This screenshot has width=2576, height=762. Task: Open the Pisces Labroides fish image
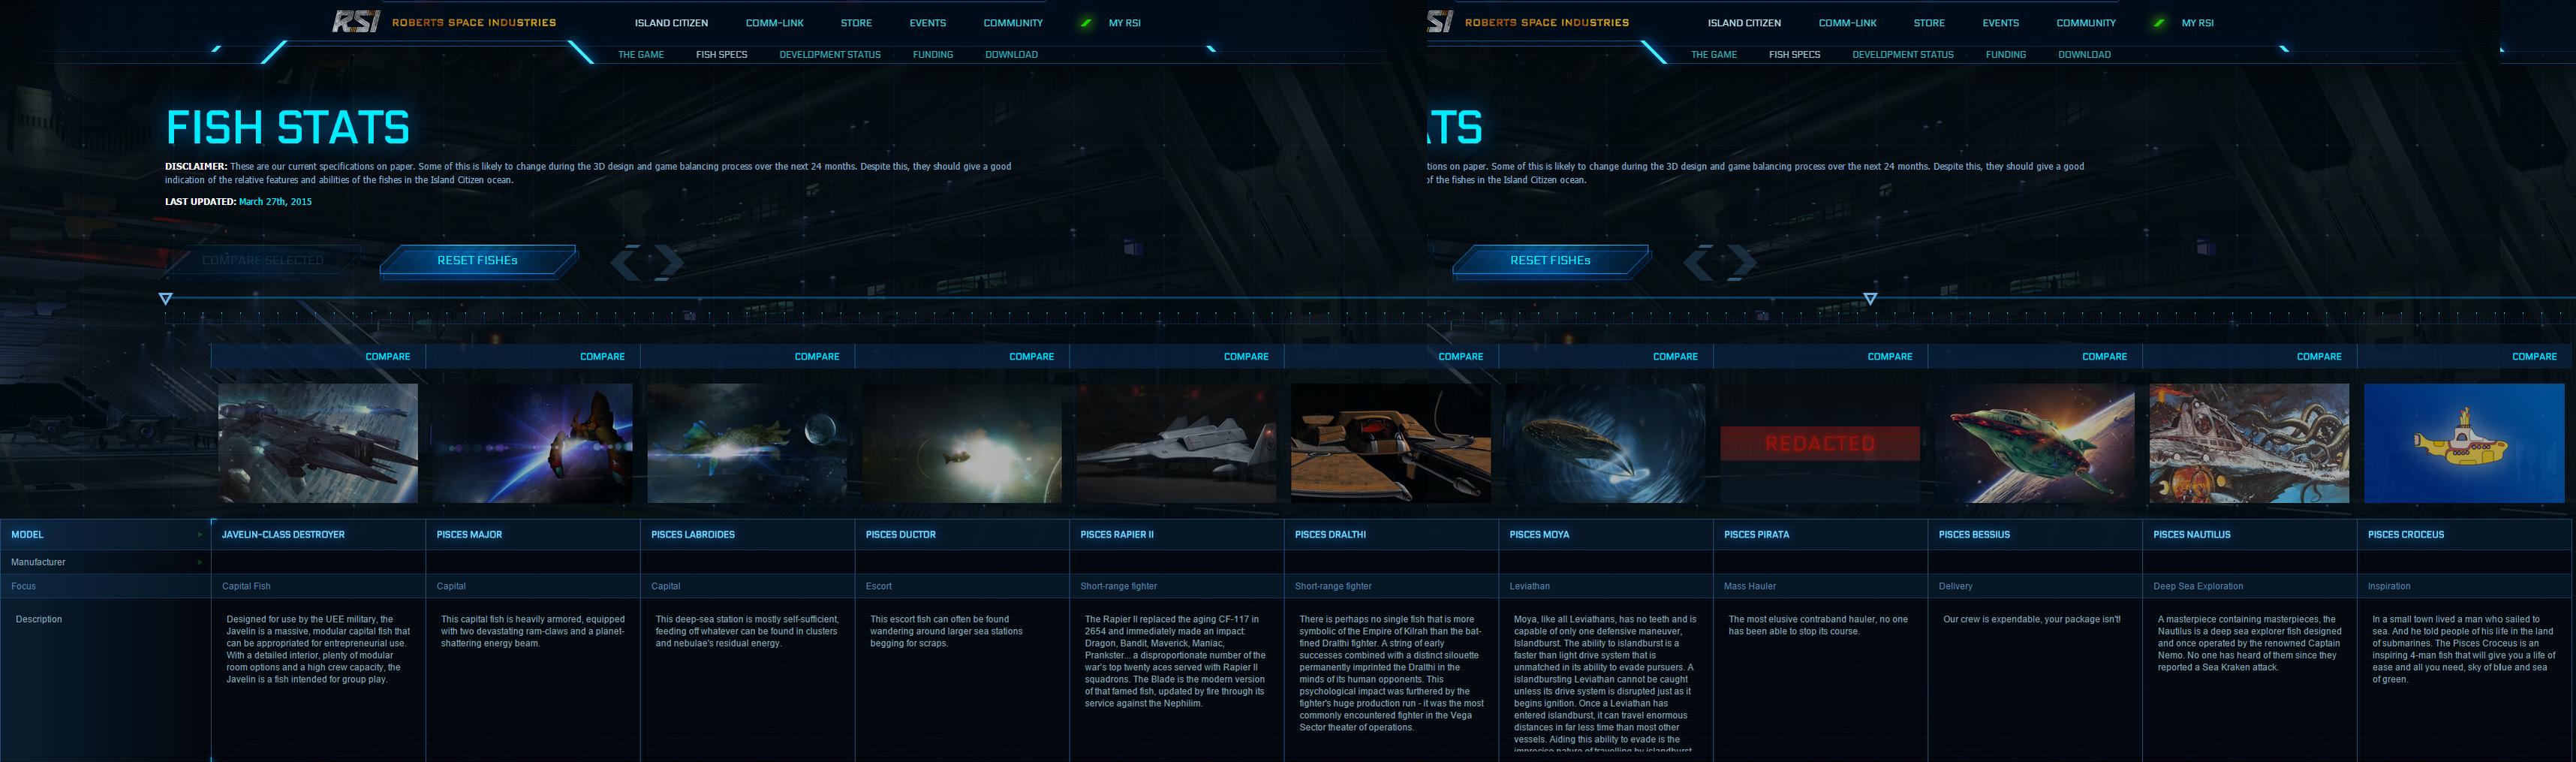747,443
